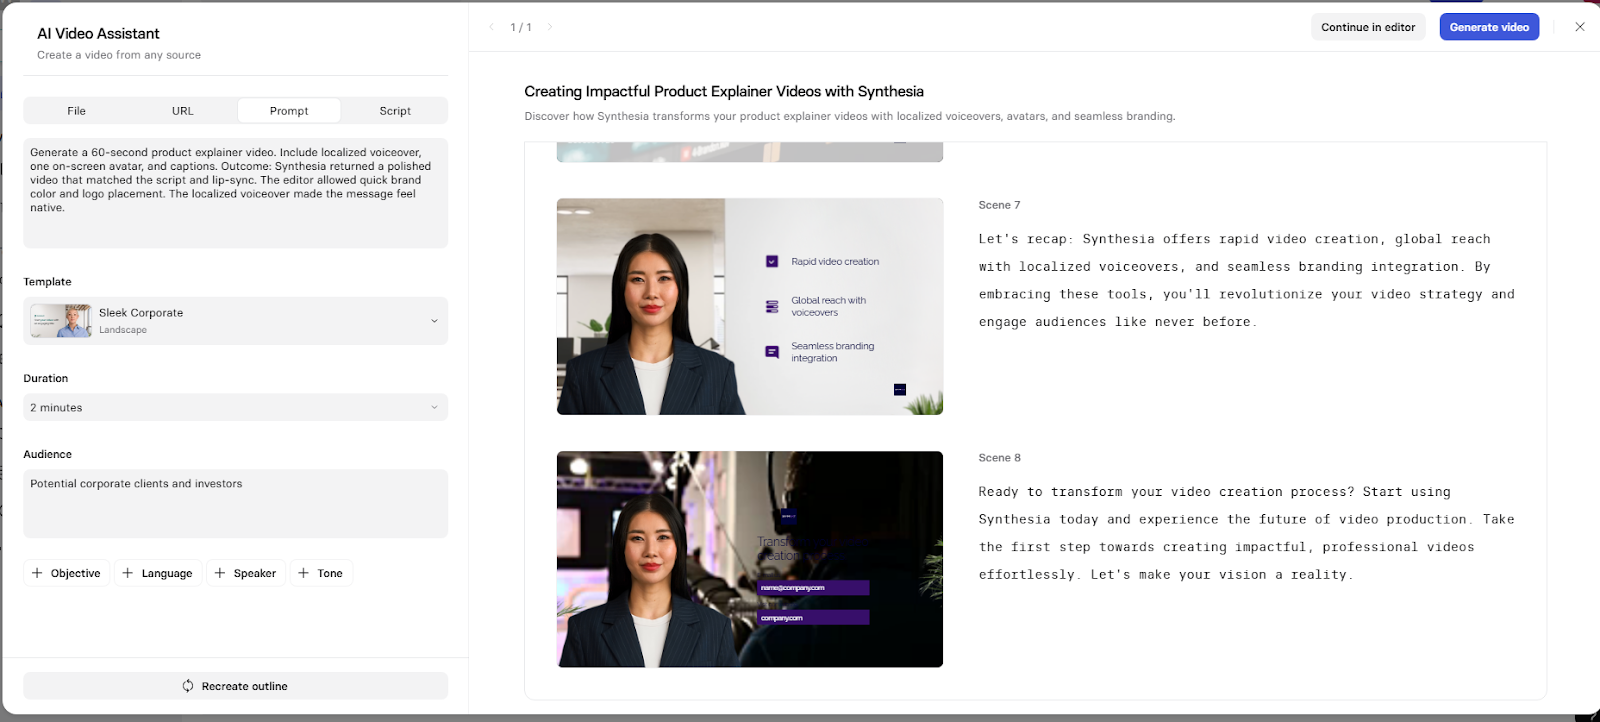Image resolution: width=1600 pixels, height=722 pixels.
Task: Select the Scene 7 video thumbnail
Action: [x=749, y=306]
